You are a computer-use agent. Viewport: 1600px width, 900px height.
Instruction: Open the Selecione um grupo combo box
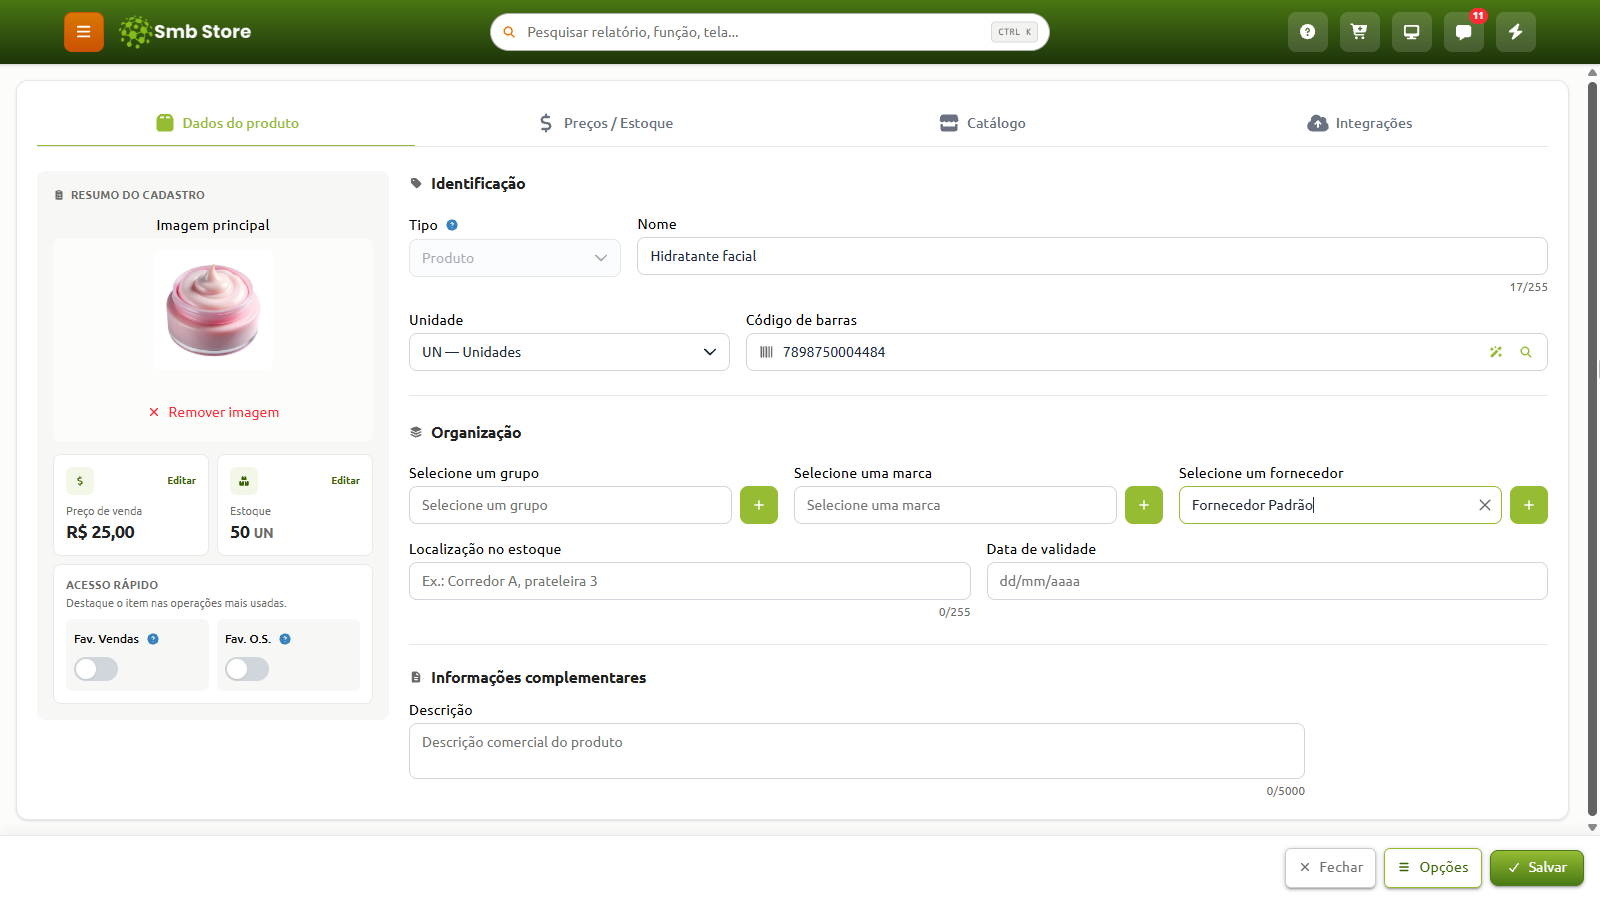coord(570,505)
